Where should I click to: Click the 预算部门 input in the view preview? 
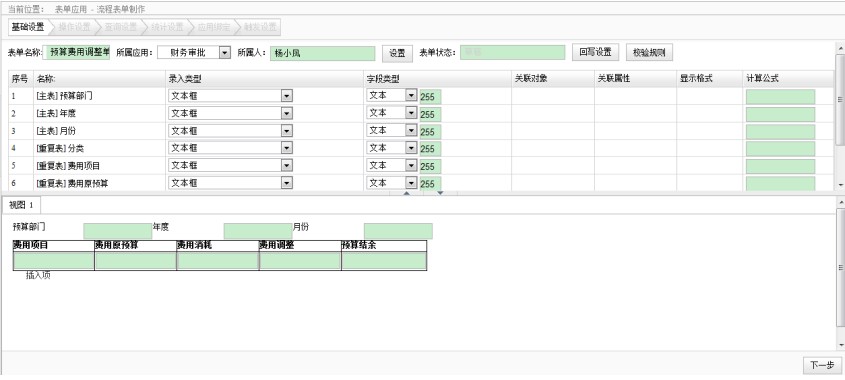(117, 231)
